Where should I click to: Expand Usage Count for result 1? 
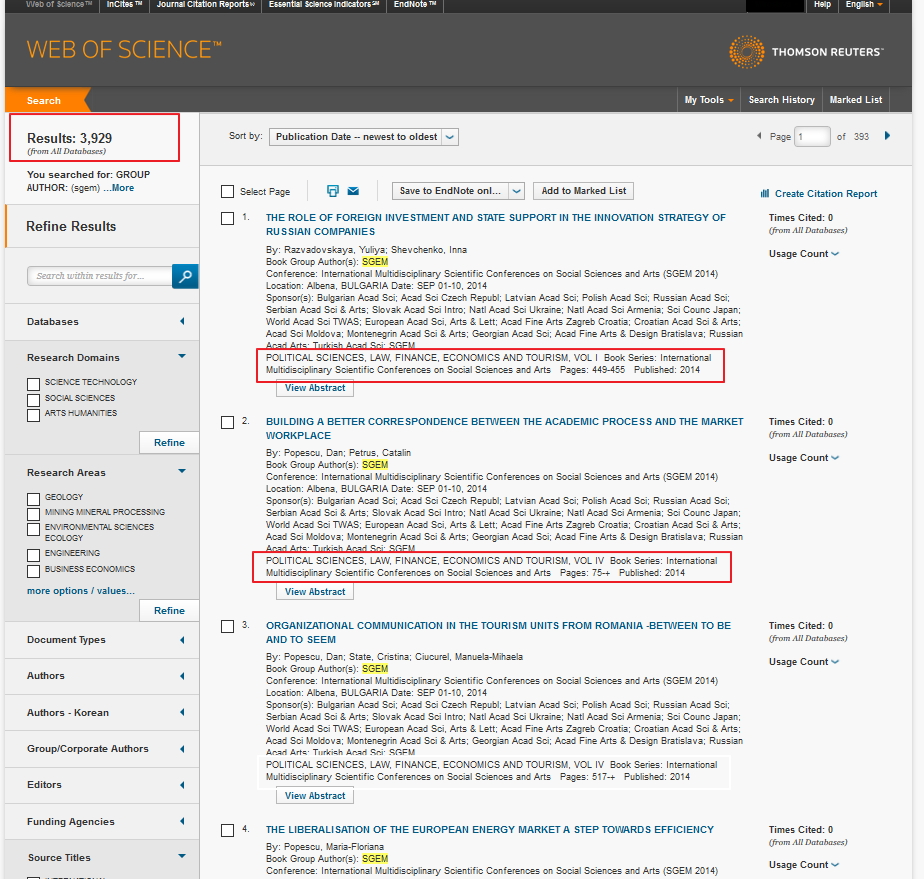point(804,254)
